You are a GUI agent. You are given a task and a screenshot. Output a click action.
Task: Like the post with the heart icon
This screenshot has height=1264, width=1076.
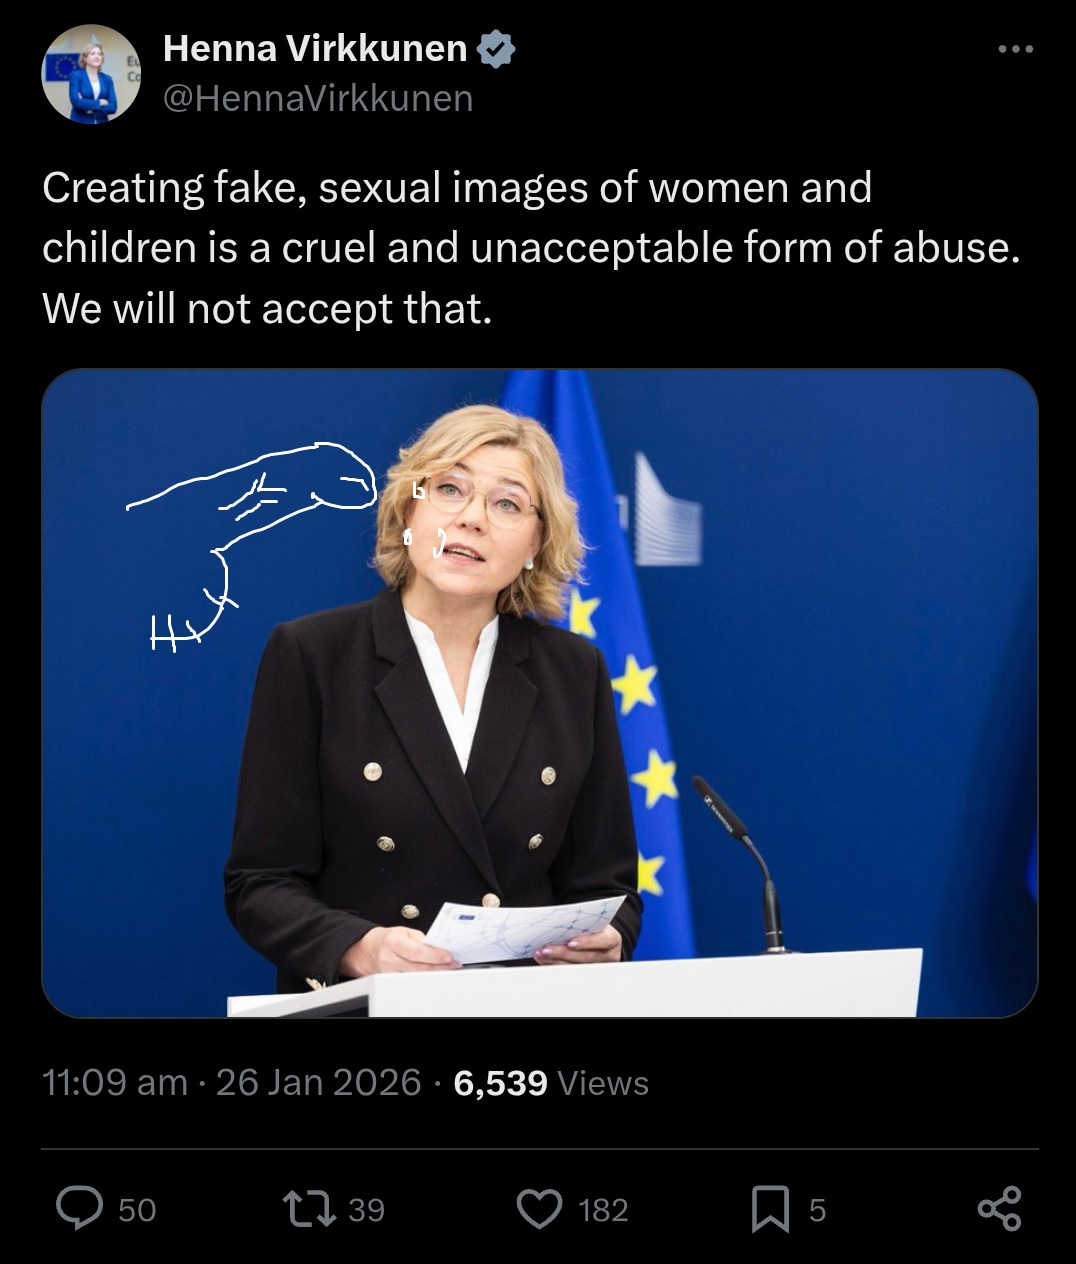click(x=540, y=1209)
